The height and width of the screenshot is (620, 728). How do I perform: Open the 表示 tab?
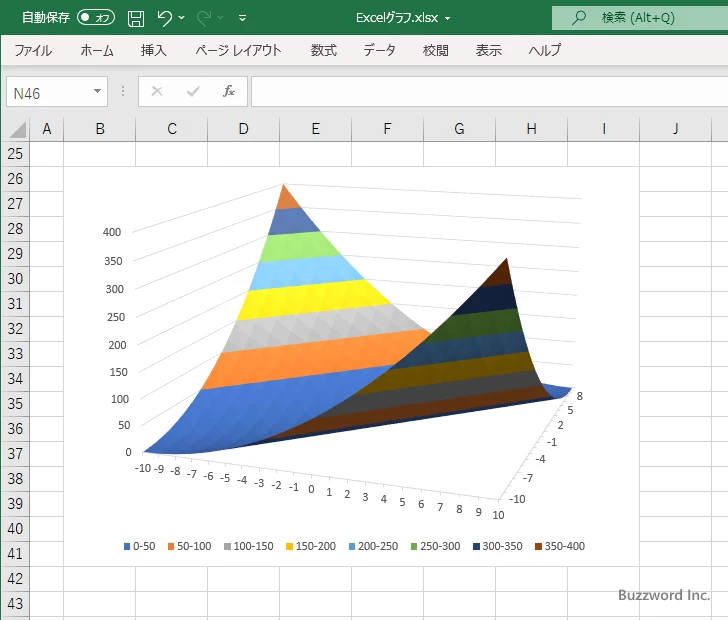pyautogui.click(x=488, y=50)
